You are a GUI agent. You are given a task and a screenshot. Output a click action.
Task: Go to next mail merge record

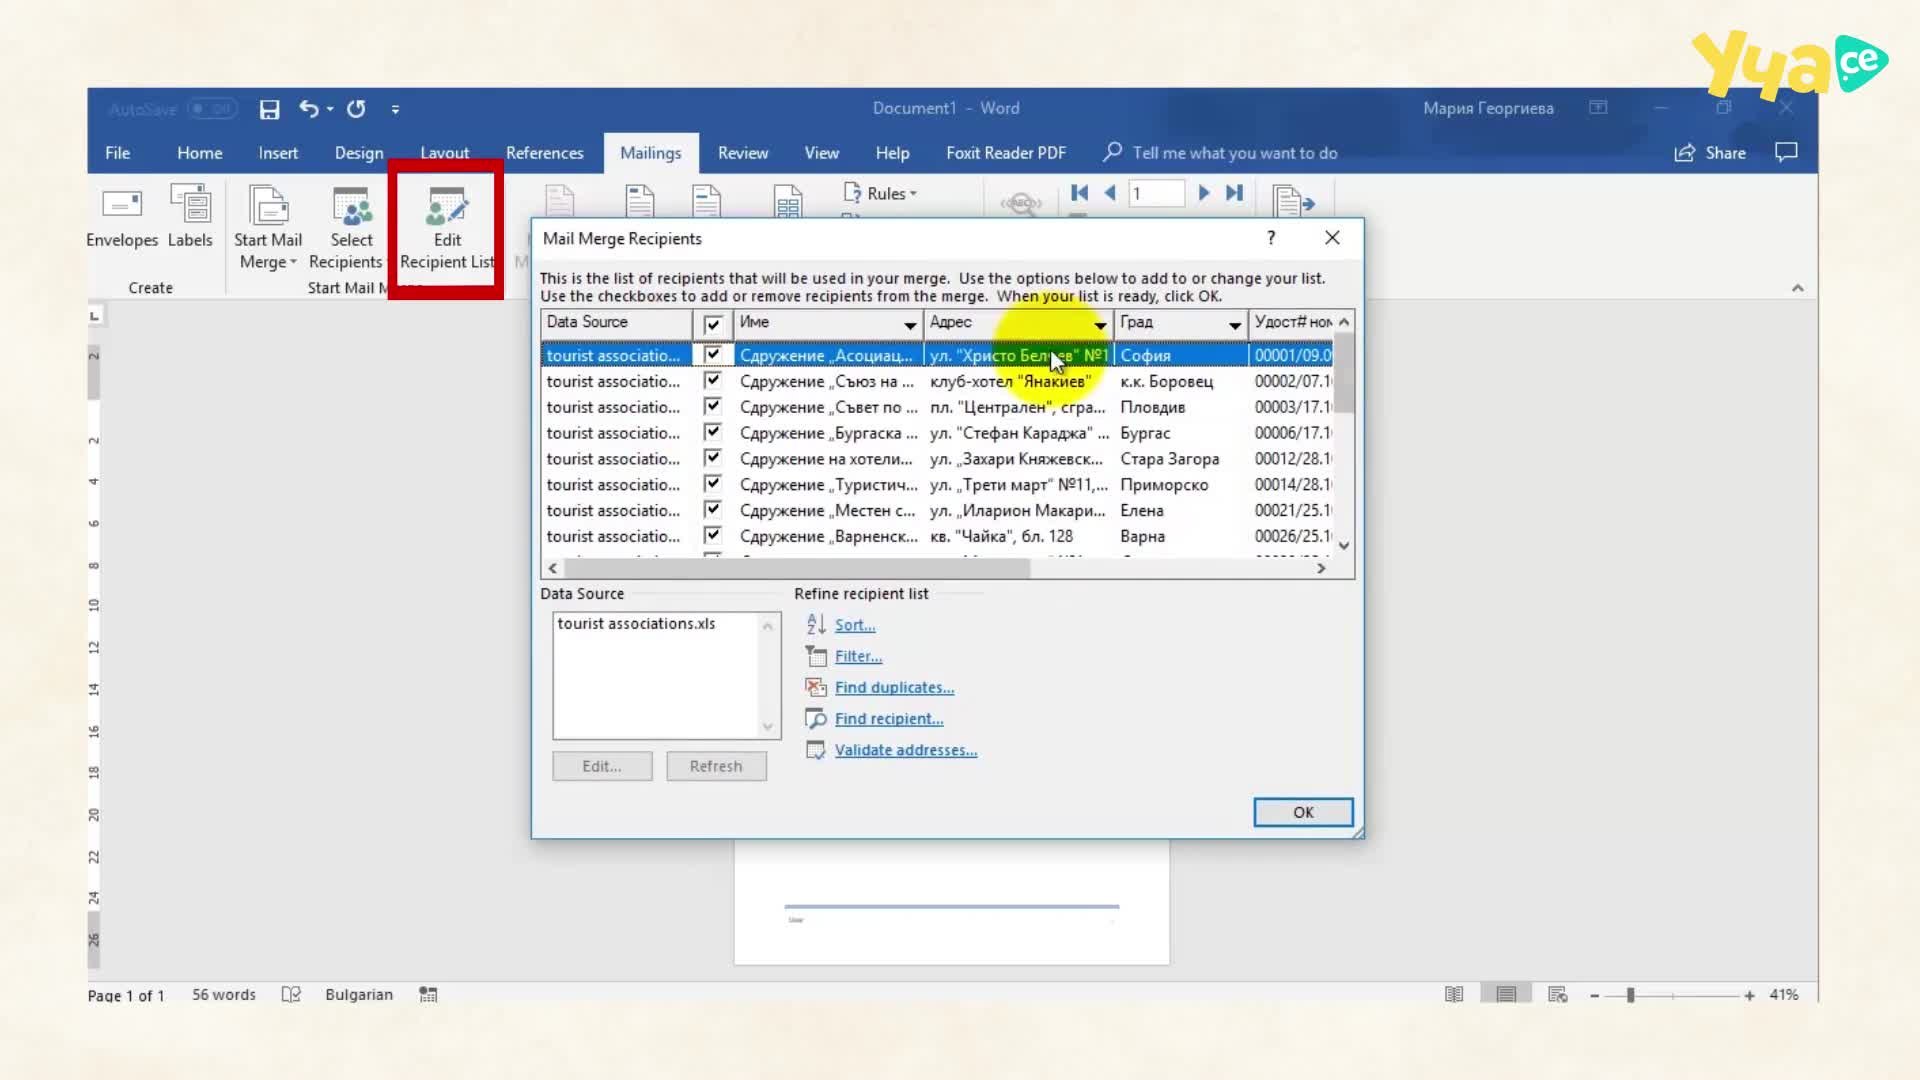[1204, 193]
